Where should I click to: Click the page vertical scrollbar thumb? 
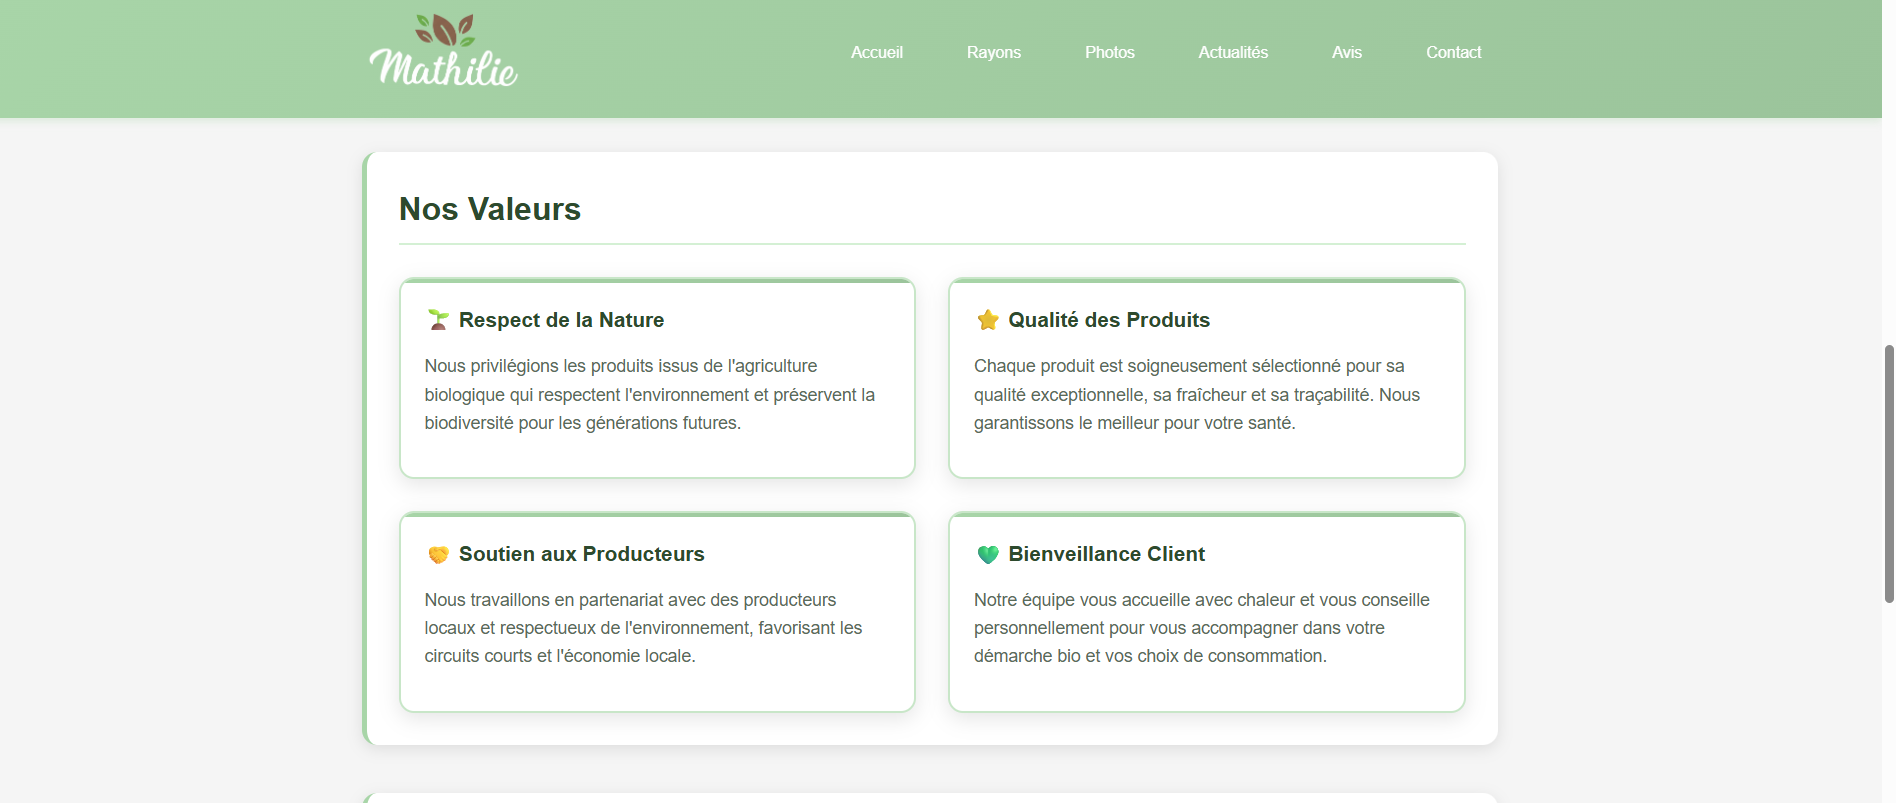click(x=1889, y=474)
